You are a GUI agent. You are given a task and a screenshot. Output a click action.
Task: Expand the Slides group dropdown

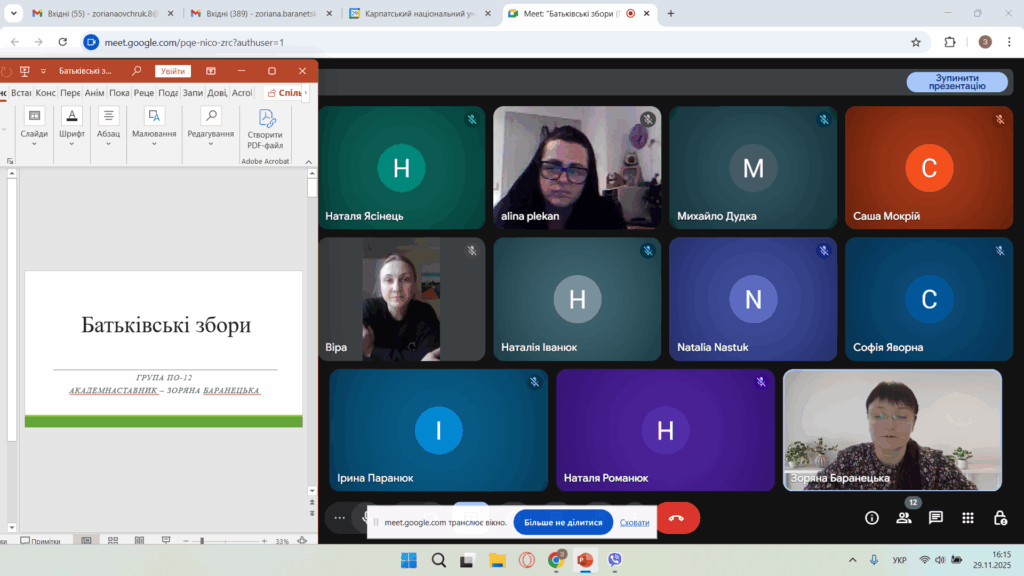click(34, 143)
